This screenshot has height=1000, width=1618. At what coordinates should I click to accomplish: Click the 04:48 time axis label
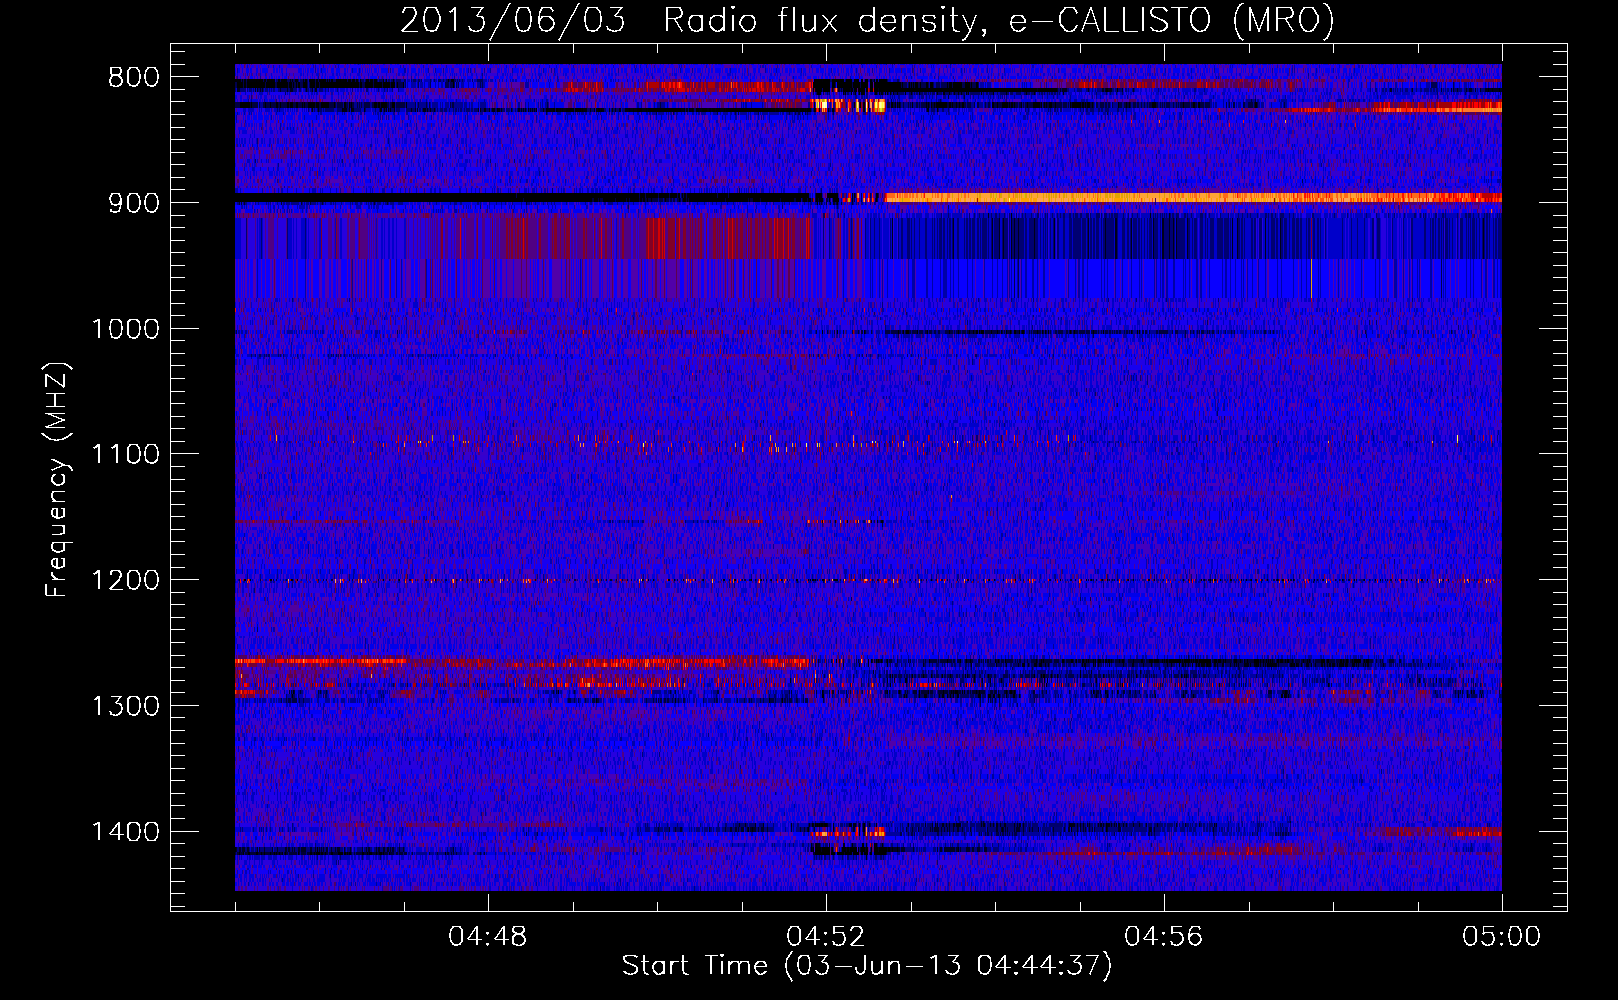click(488, 937)
